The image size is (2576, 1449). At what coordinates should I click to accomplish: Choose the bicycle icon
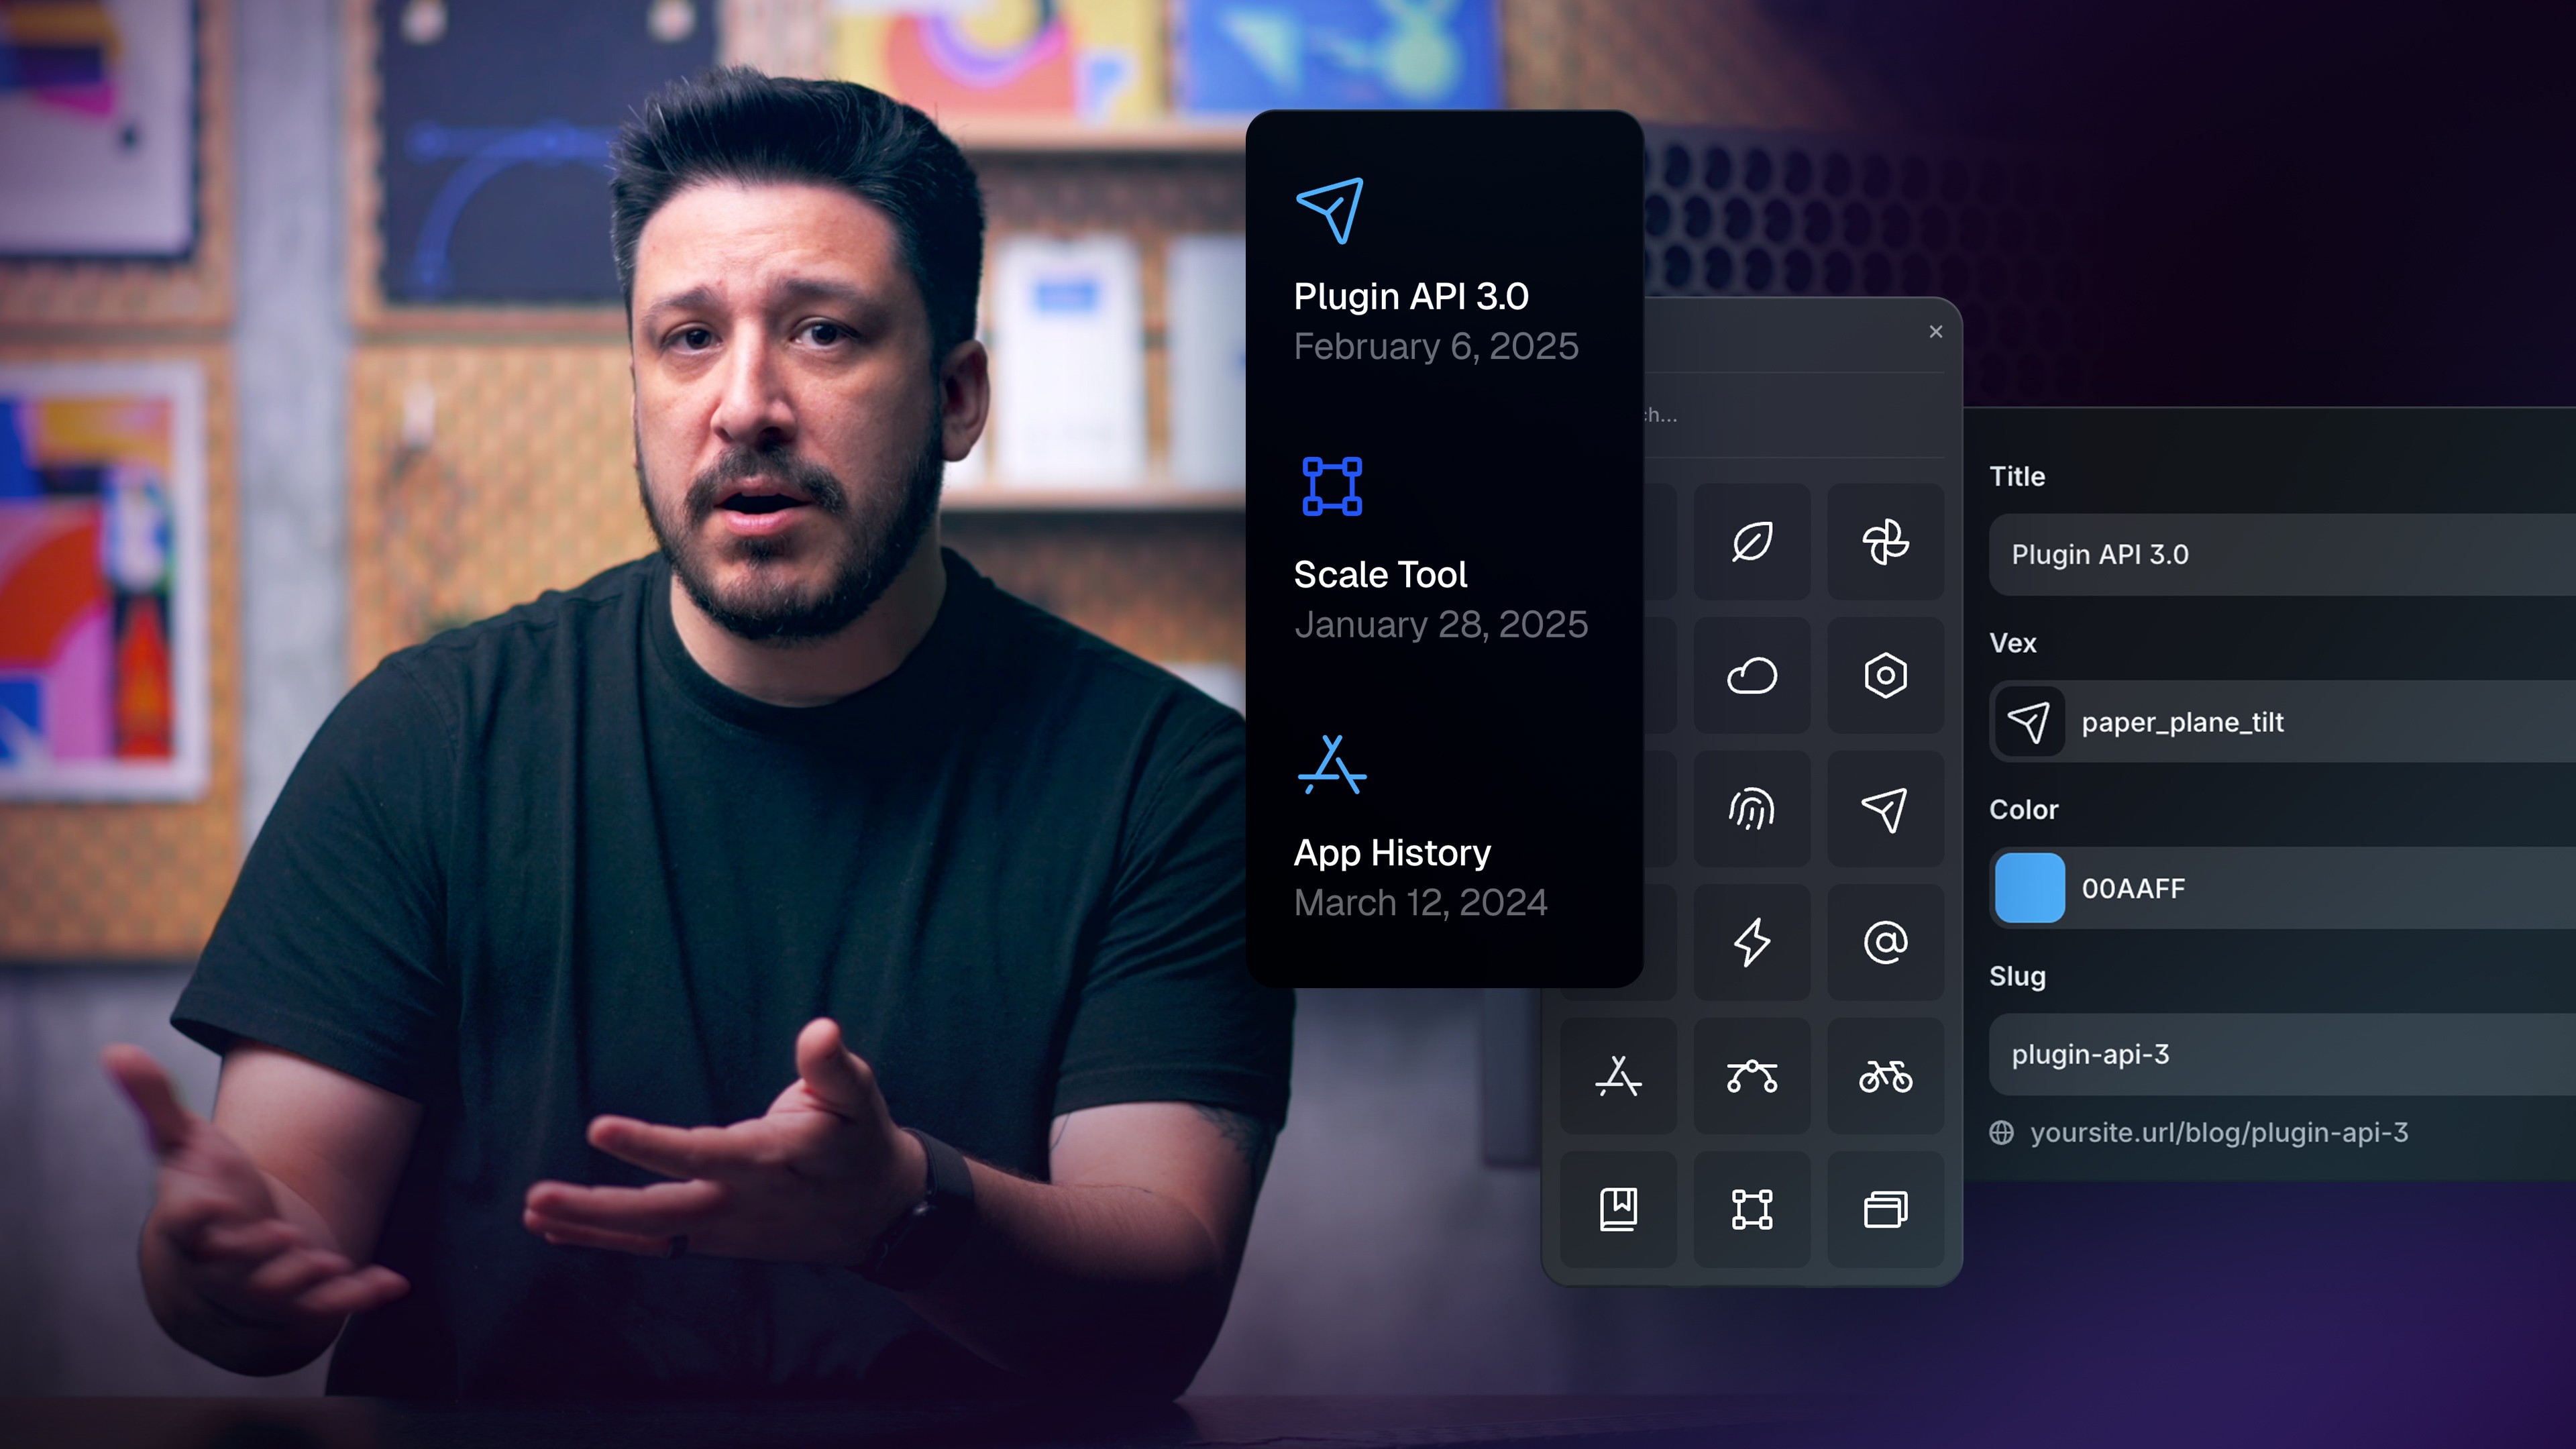coord(1885,1076)
